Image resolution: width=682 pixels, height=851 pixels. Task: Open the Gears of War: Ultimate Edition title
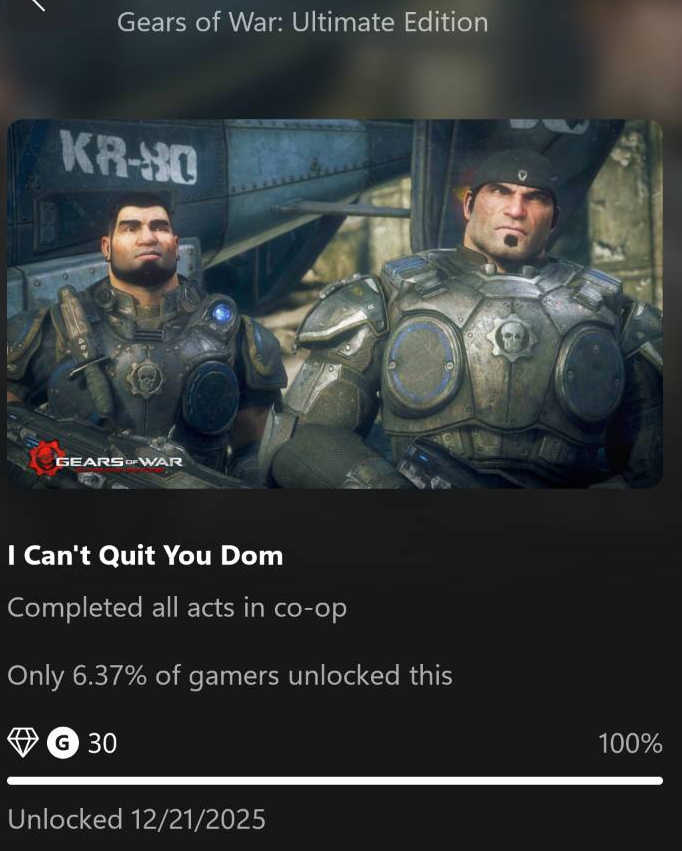coord(302,22)
